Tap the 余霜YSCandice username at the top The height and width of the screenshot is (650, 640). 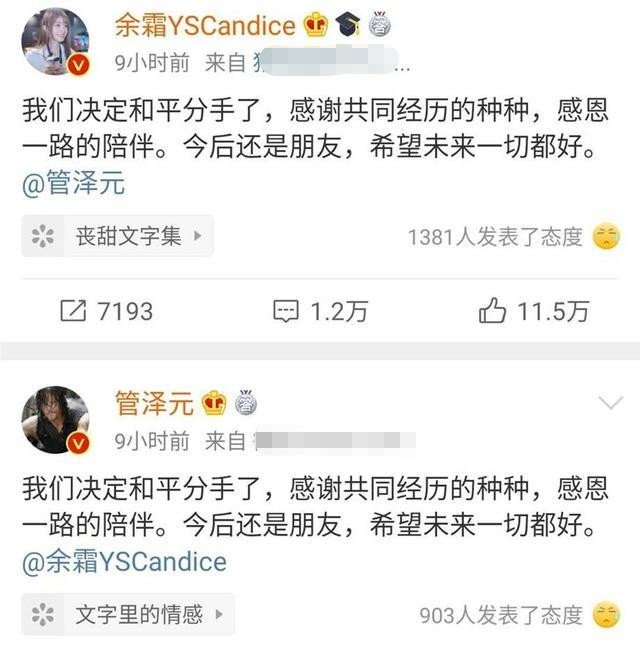(205, 25)
